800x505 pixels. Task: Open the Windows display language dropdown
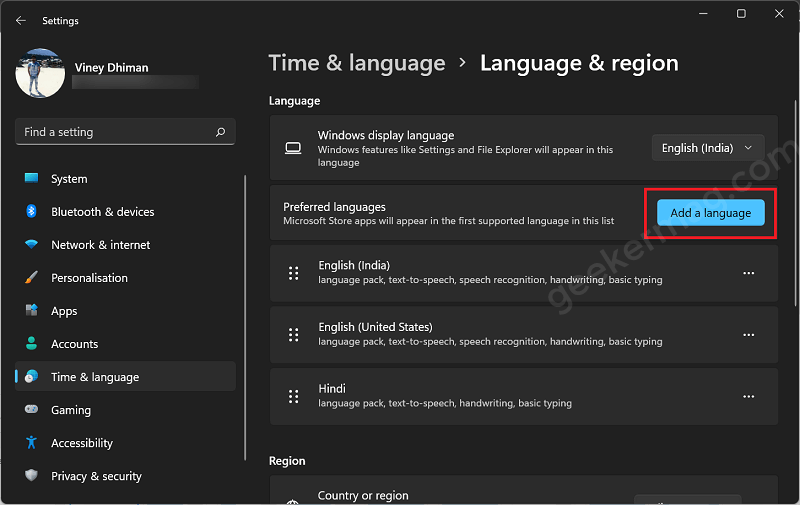pos(708,148)
